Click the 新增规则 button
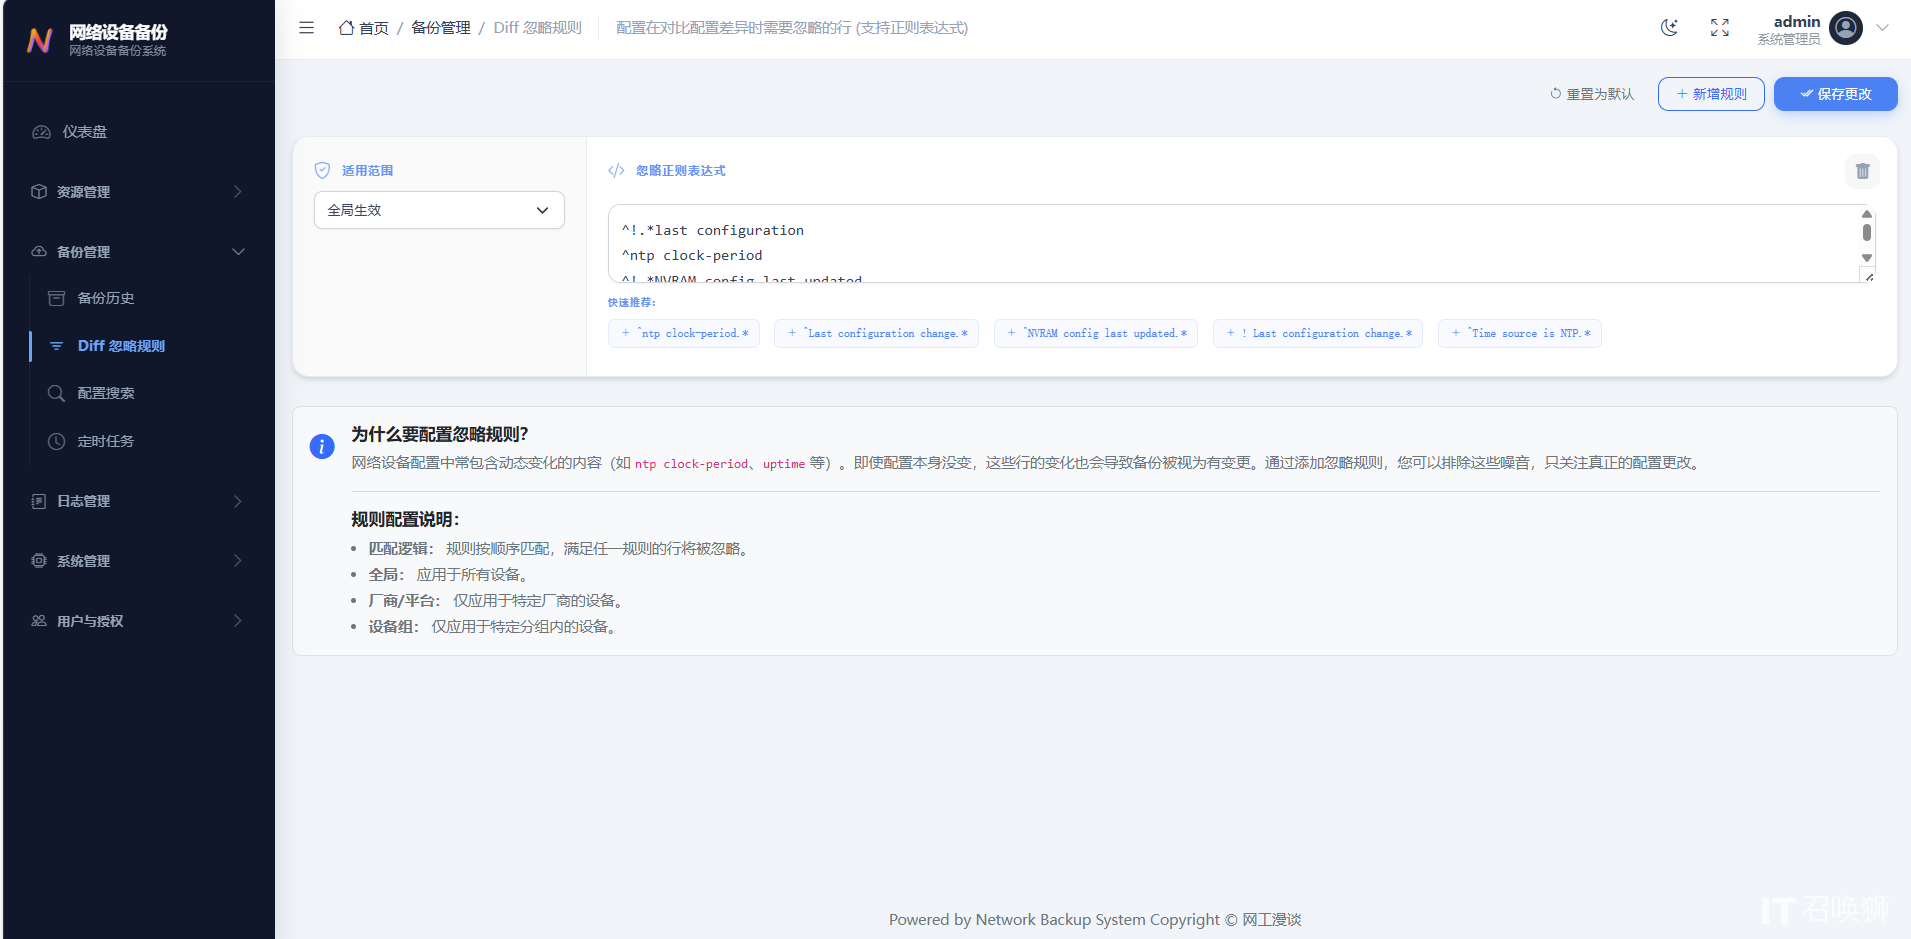Viewport: 1911px width, 939px height. (x=1711, y=94)
